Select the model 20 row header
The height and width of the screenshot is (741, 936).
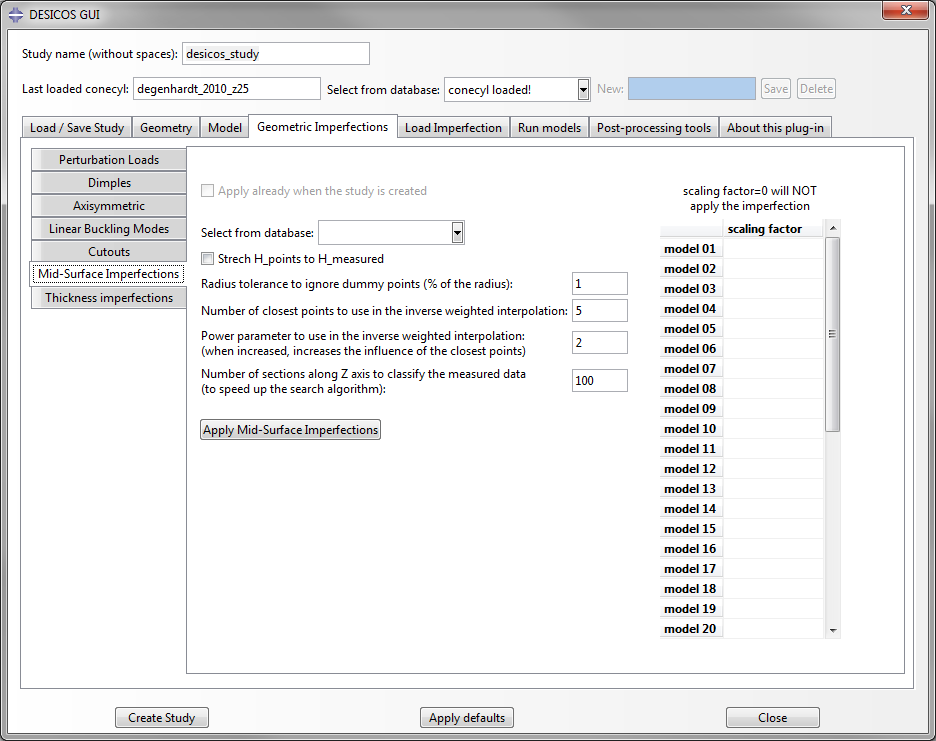pos(691,629)
